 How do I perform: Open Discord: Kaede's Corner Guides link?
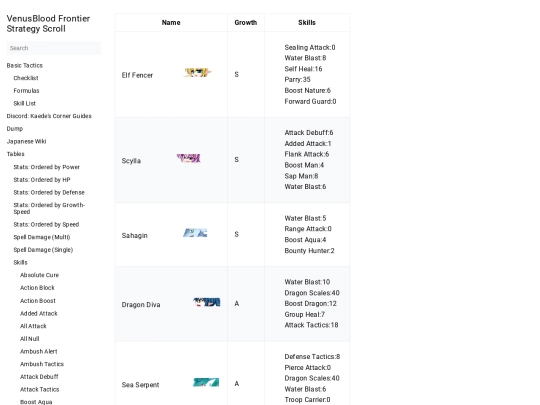pos(49,116)
